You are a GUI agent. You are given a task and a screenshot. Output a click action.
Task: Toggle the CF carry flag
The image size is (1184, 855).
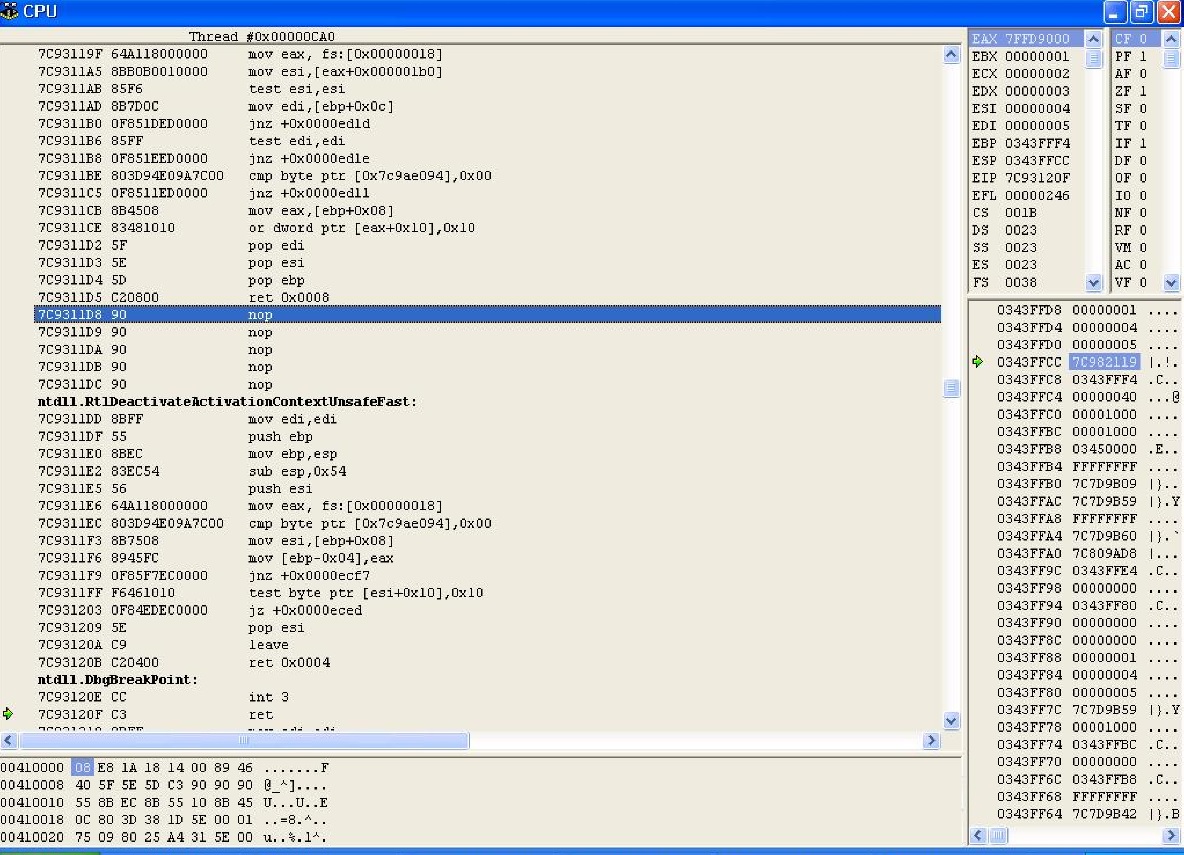click(x=1131, y=39)
